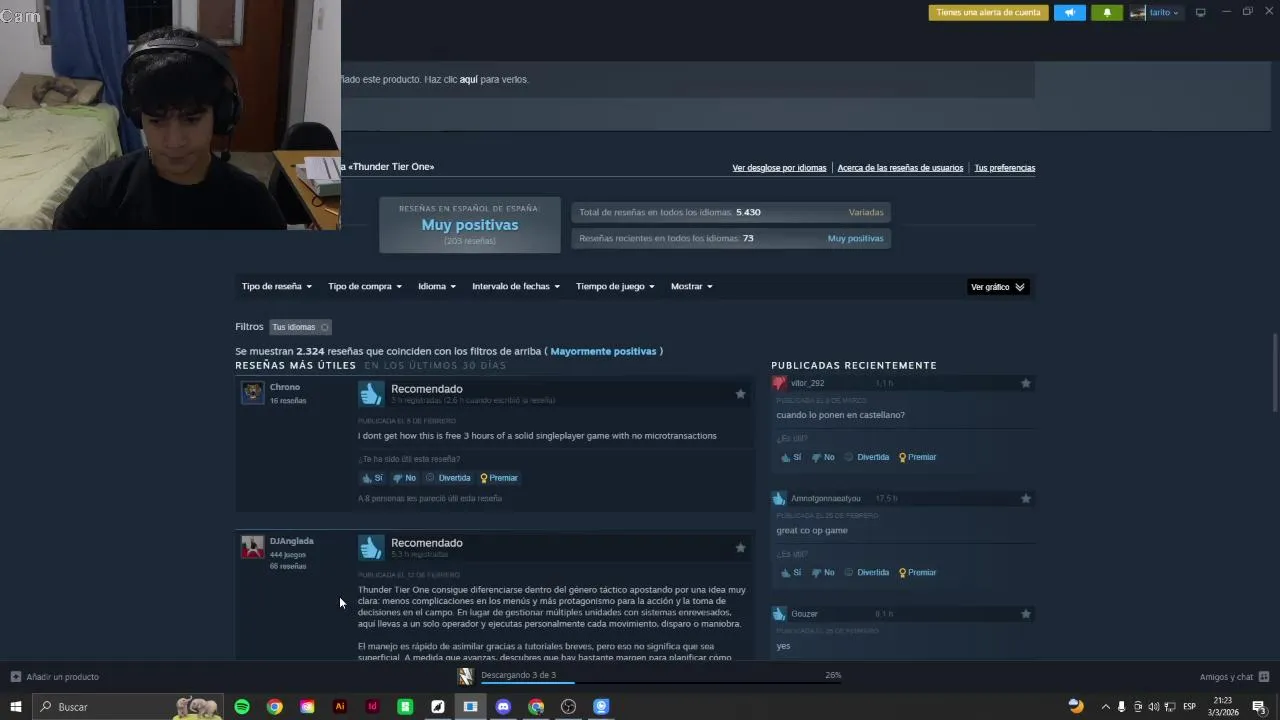Switch to Big Picture mode icon
The image size is (1280, 720).
click(1201, 12)
